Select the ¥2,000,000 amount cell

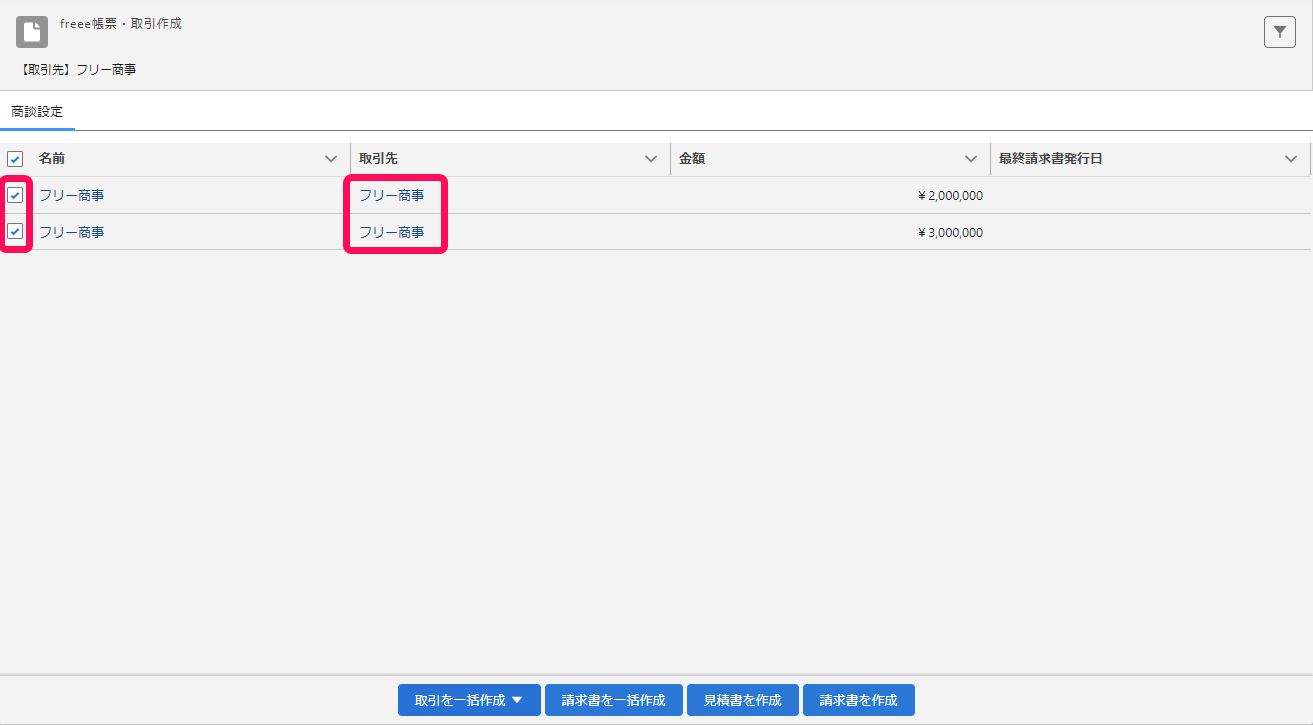click(x=830, y=195)
